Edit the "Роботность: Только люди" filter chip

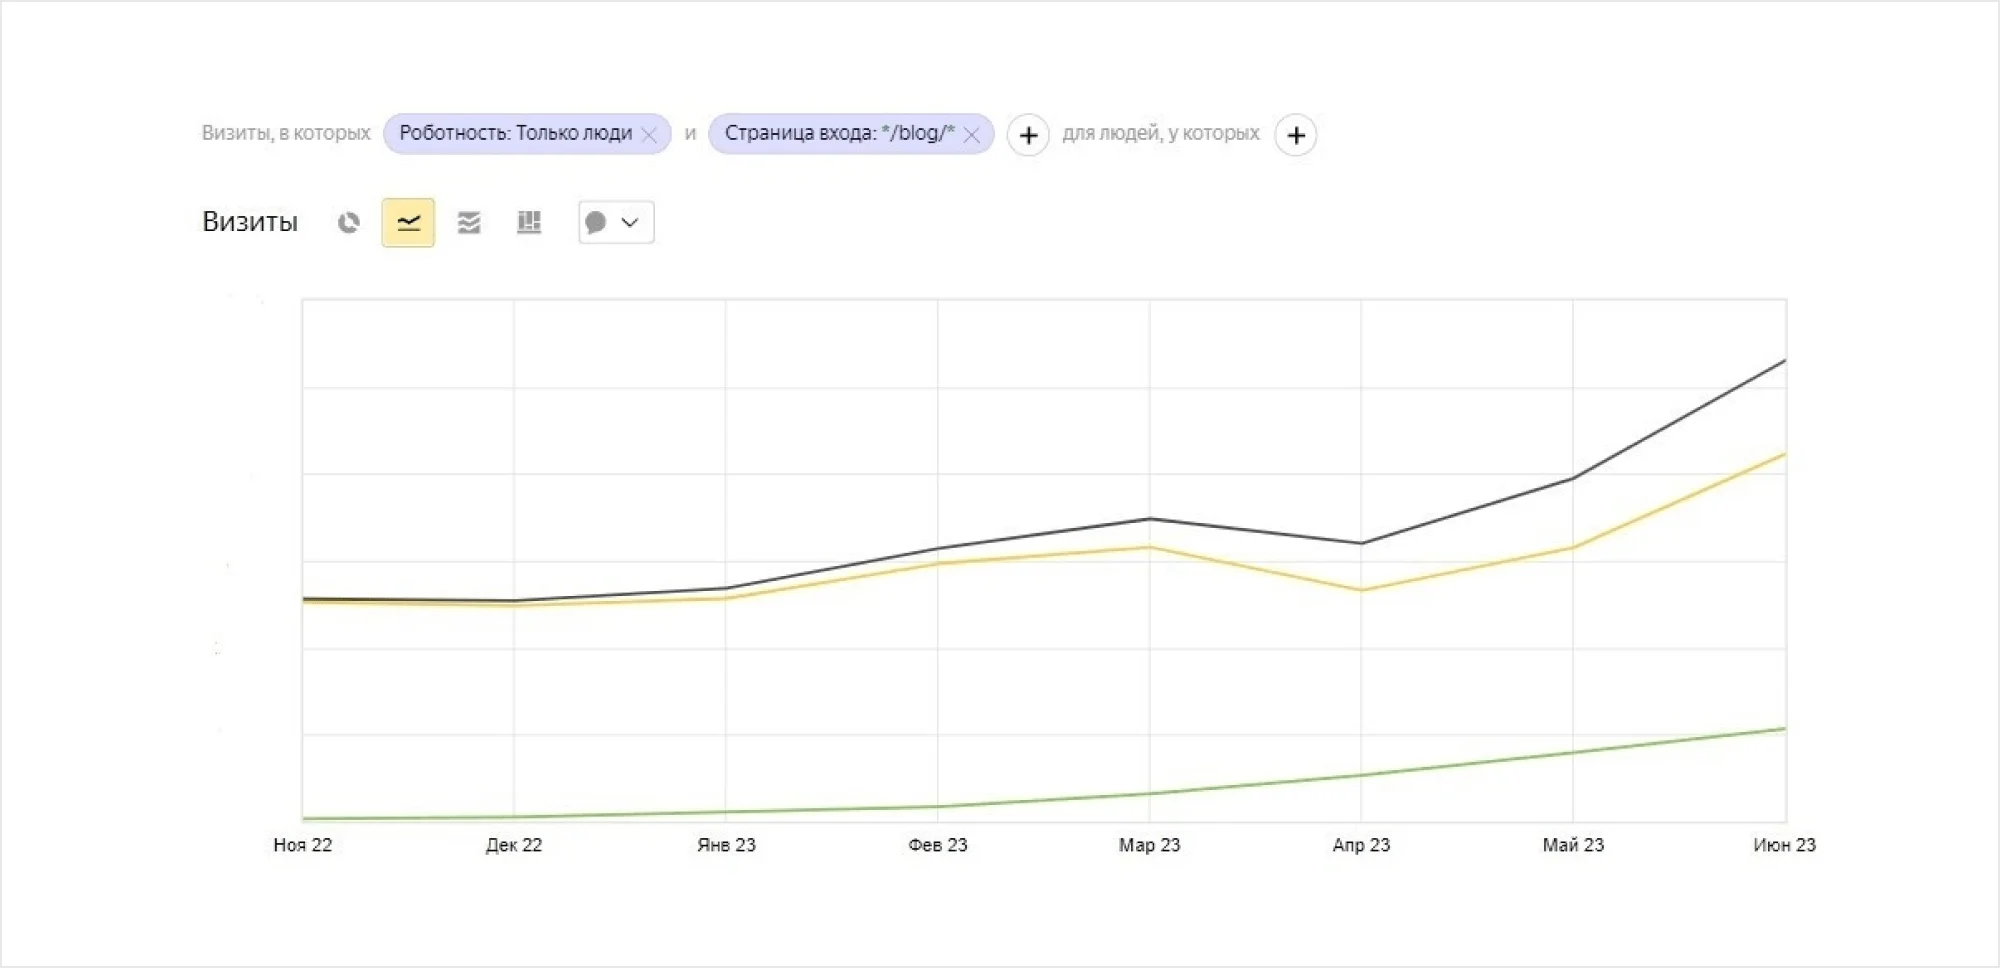point(515,134)
